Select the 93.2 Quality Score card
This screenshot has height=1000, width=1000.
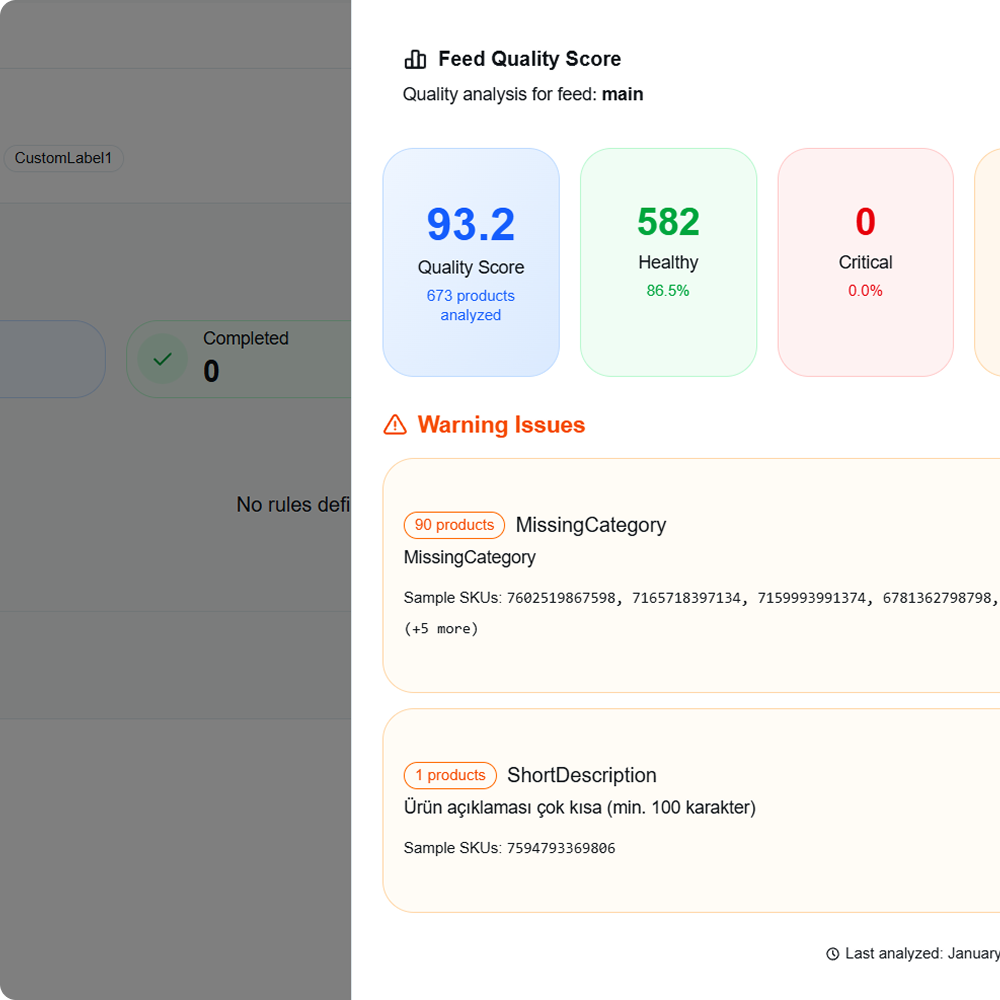(x=471, y=263)
